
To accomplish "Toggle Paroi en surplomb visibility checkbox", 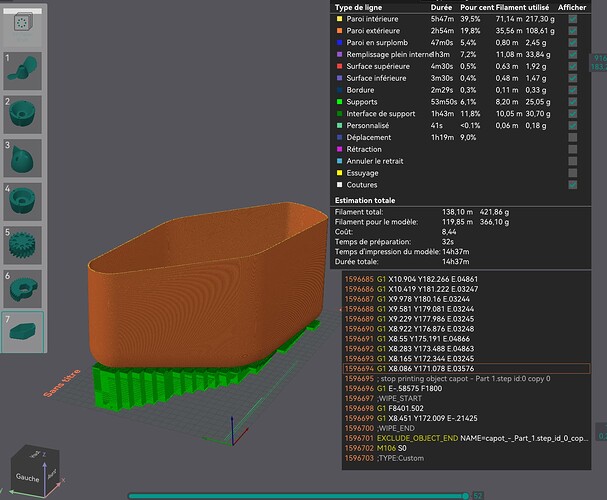I will click(573, 43).
